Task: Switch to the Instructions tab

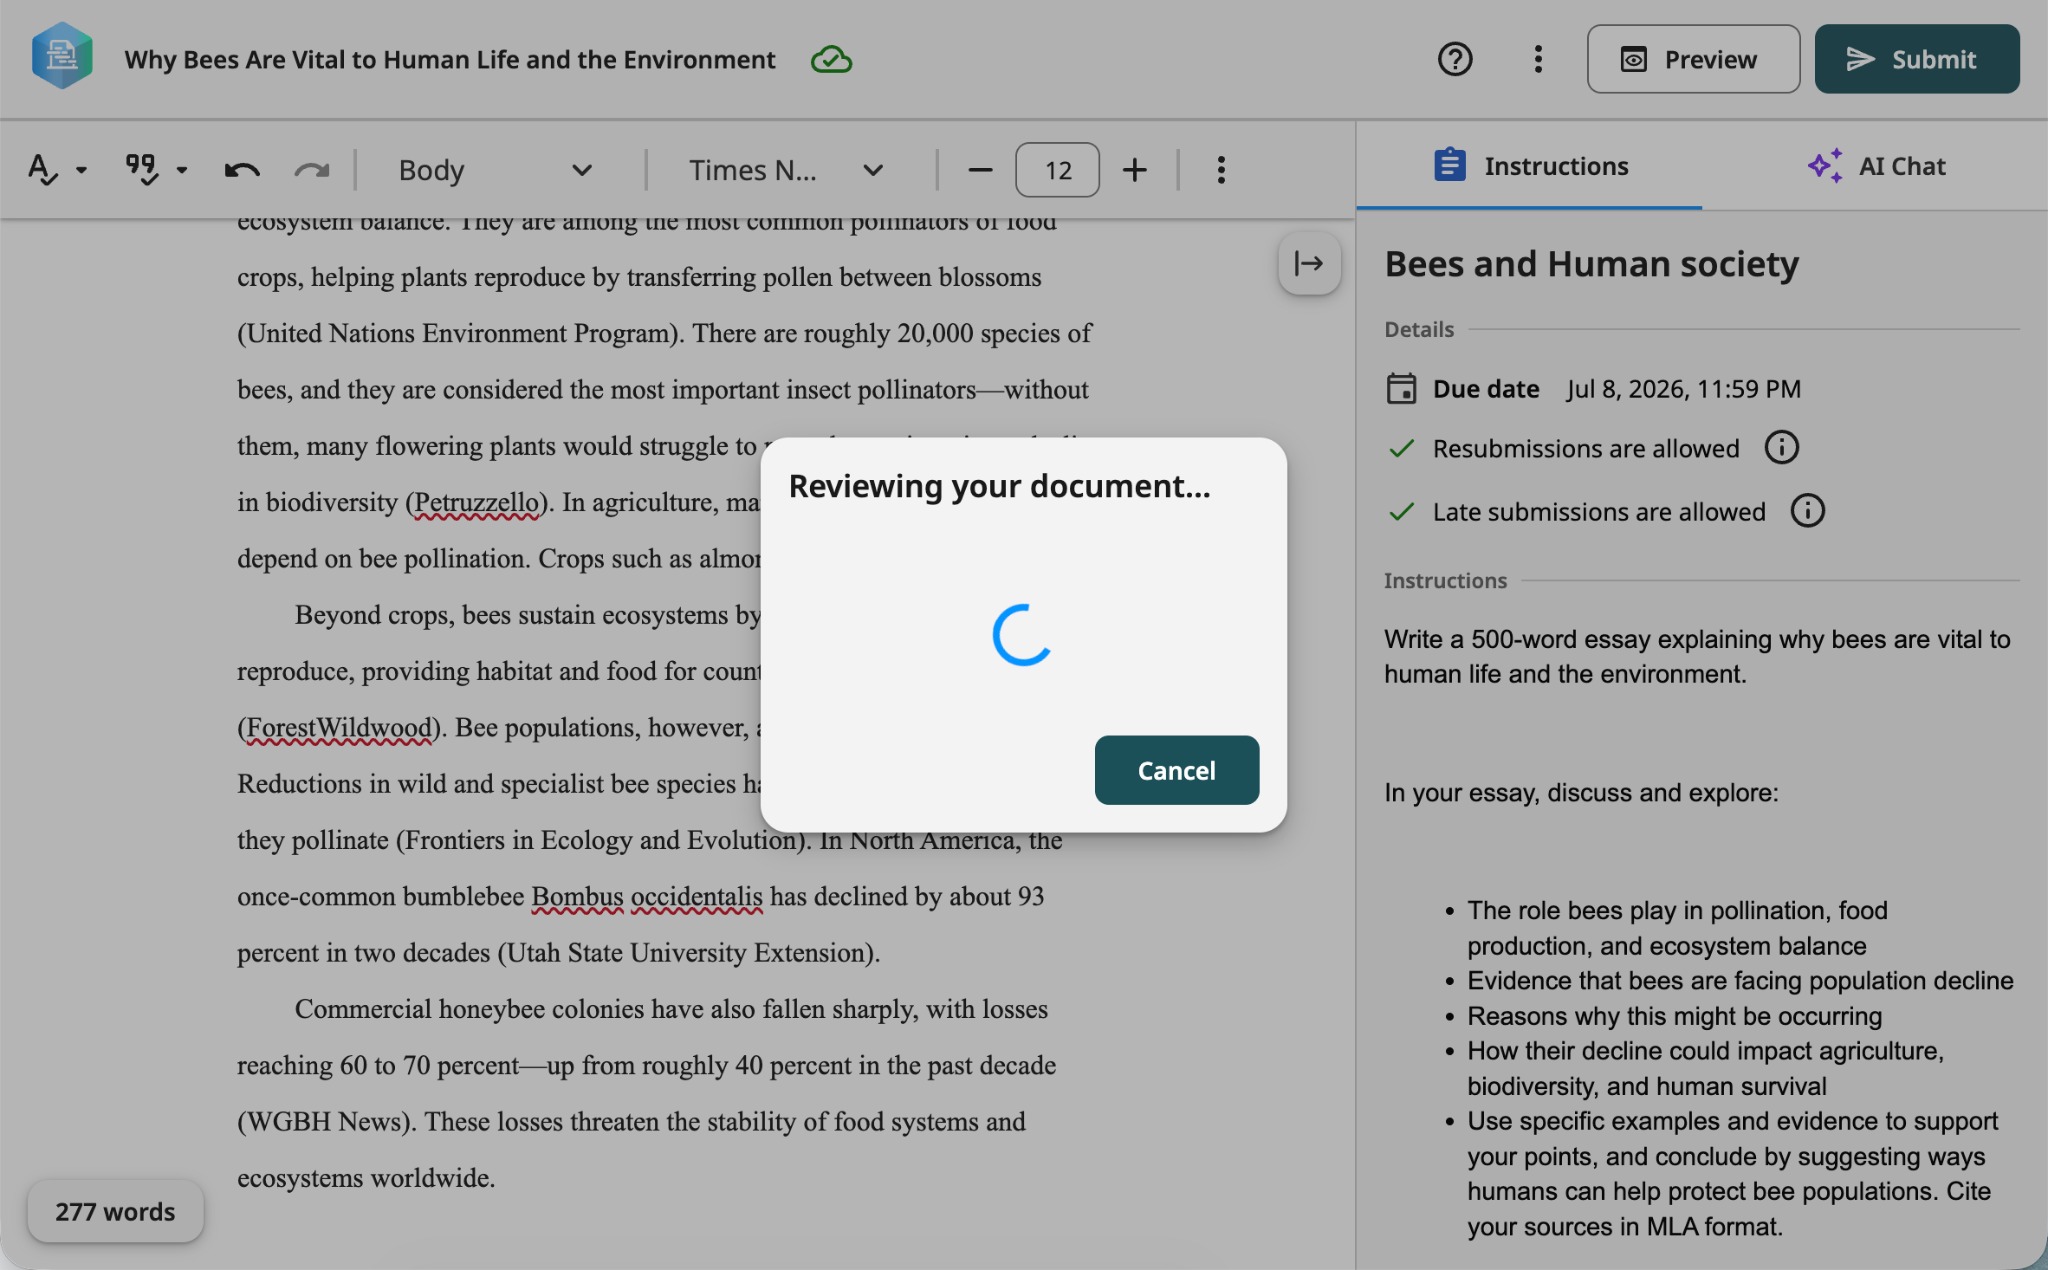Action: point(1530,166)
